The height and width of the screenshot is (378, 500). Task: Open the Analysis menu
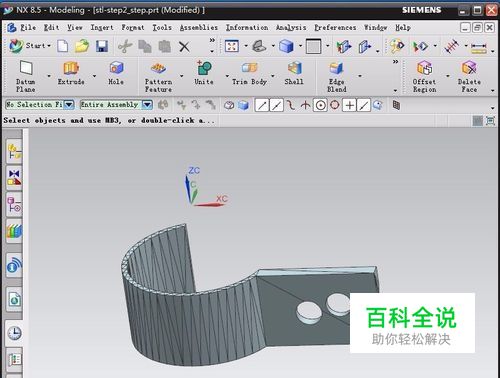291,27
